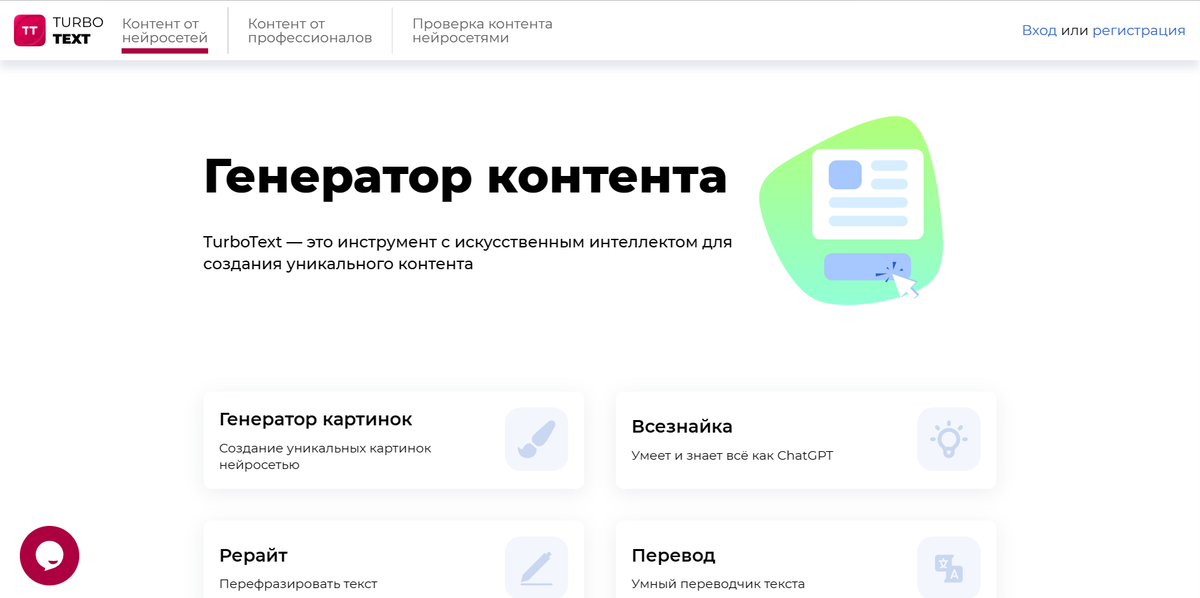Click text 'Перефразировать текст'

tap(298, 584)
